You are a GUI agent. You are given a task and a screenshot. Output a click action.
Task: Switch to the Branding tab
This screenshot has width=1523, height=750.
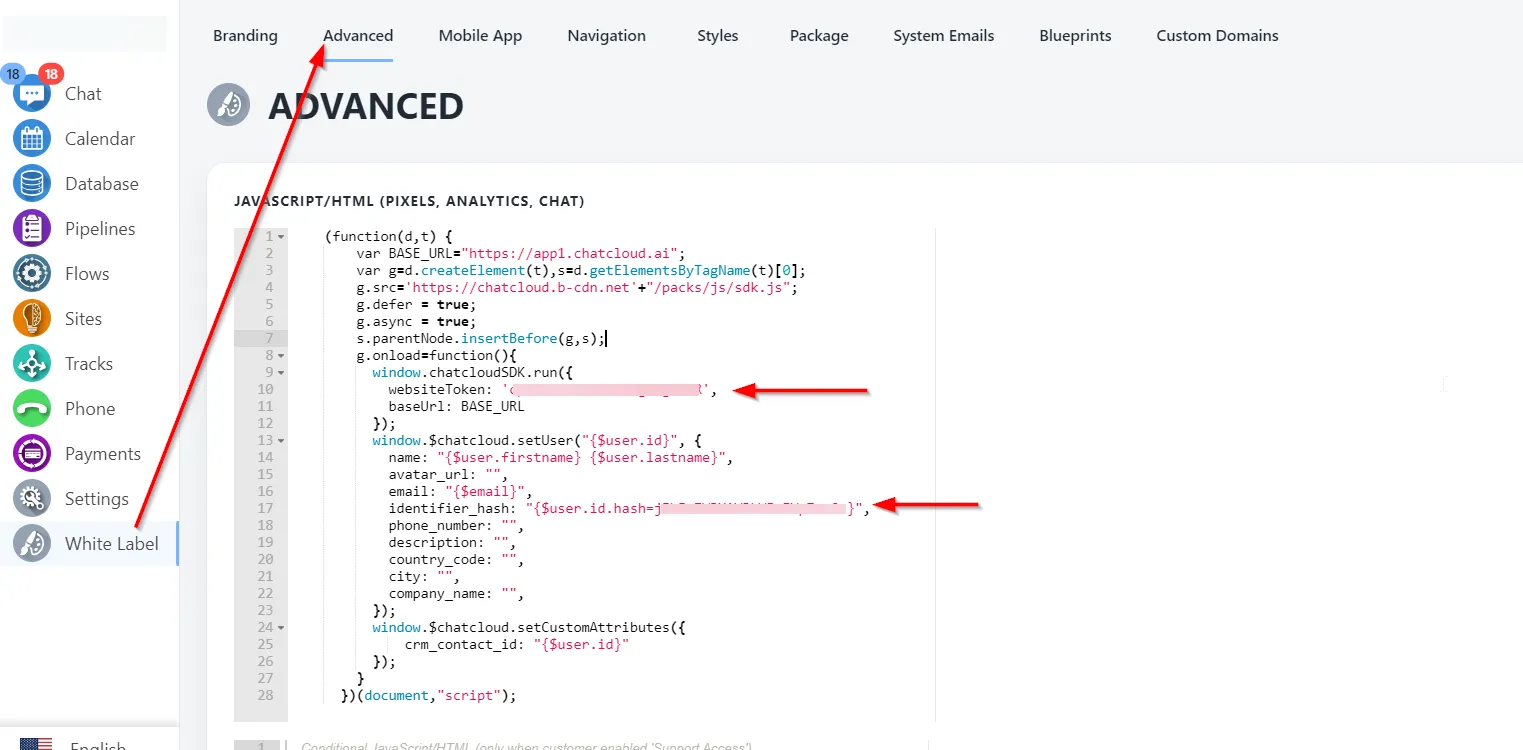[x=245, y=35]
